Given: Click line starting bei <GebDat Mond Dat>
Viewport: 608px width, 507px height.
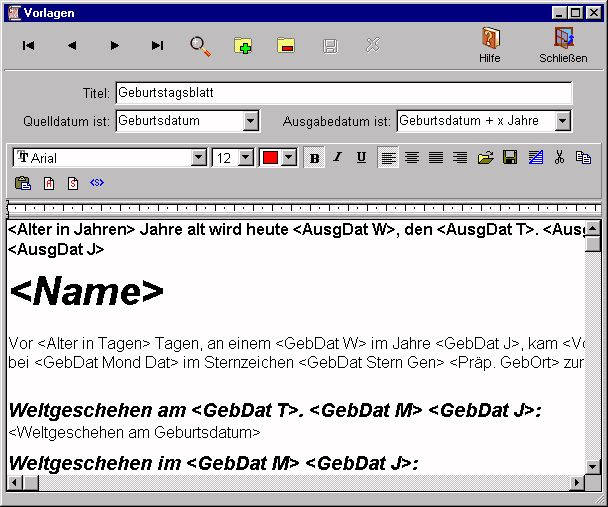Looking at the screenshot, I should (x=296, y=363).
